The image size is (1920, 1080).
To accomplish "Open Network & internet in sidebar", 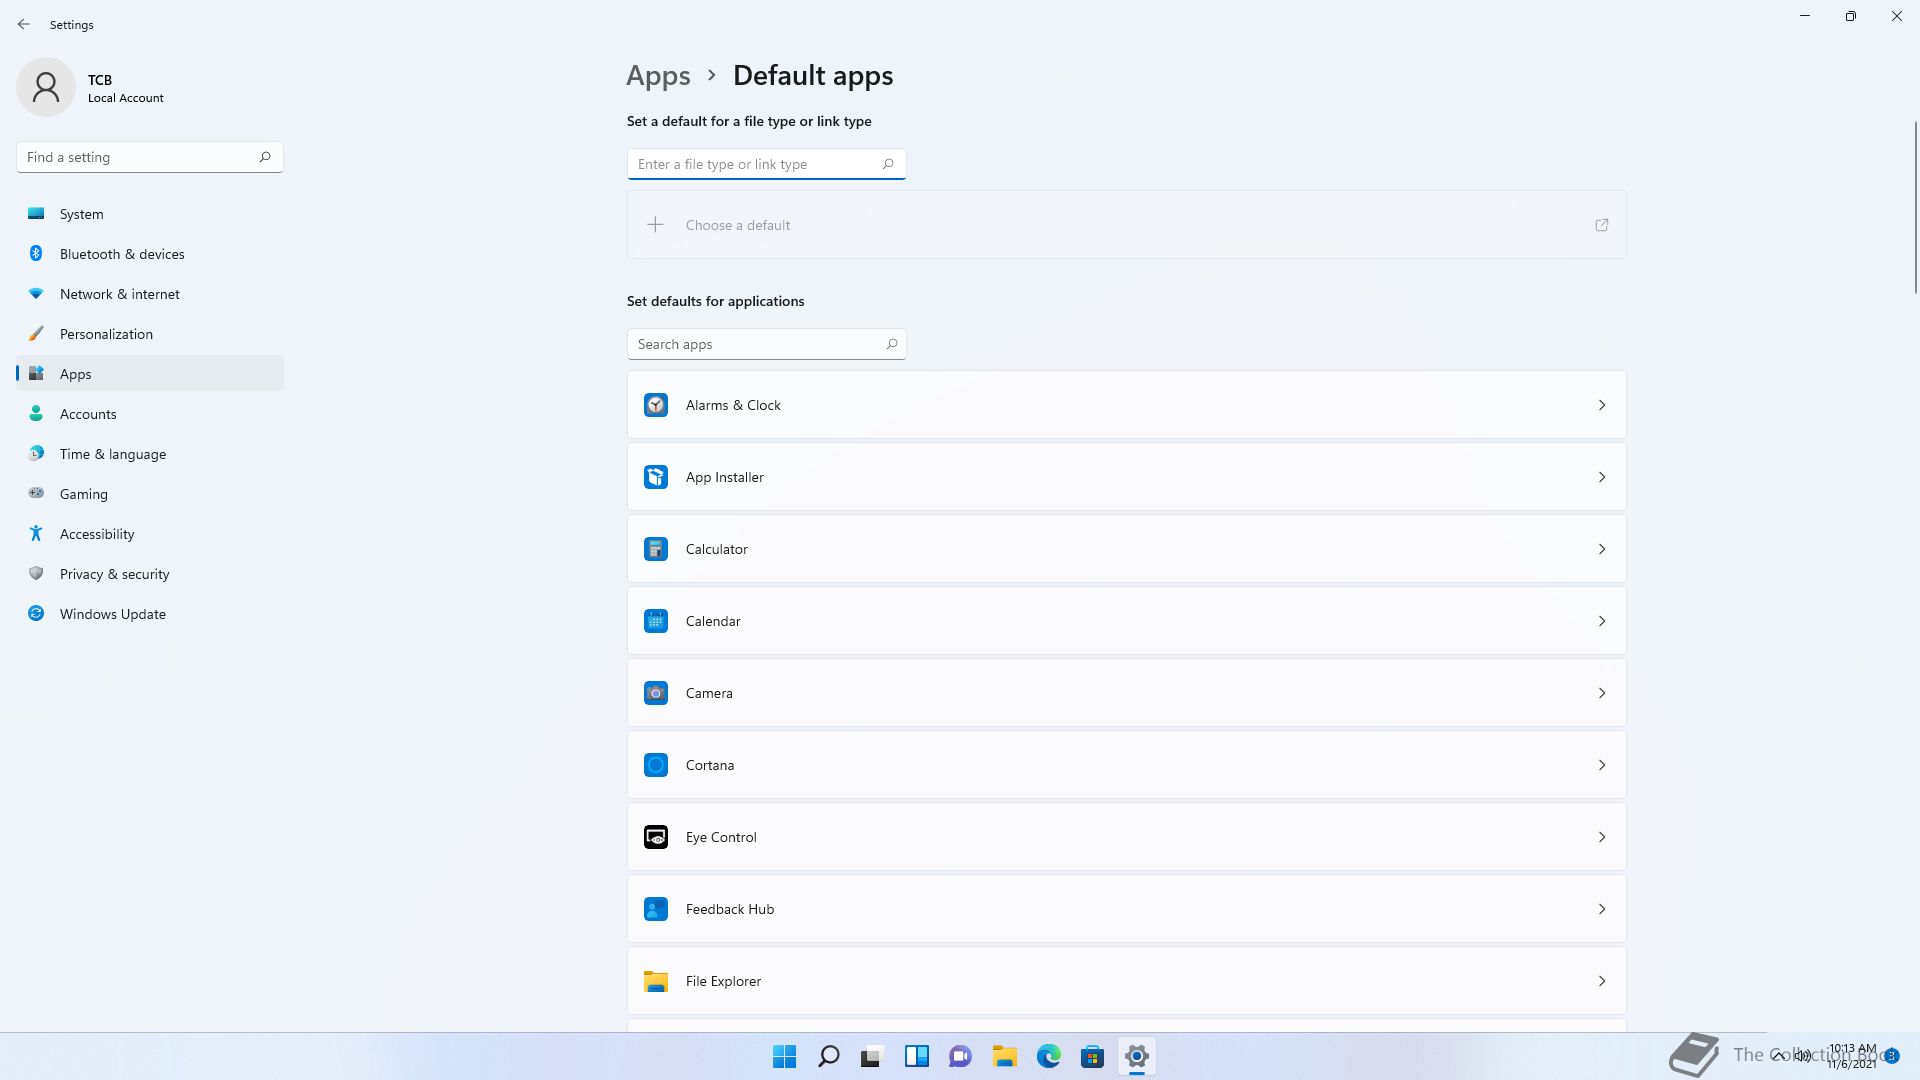I will (x=150, y=294).
